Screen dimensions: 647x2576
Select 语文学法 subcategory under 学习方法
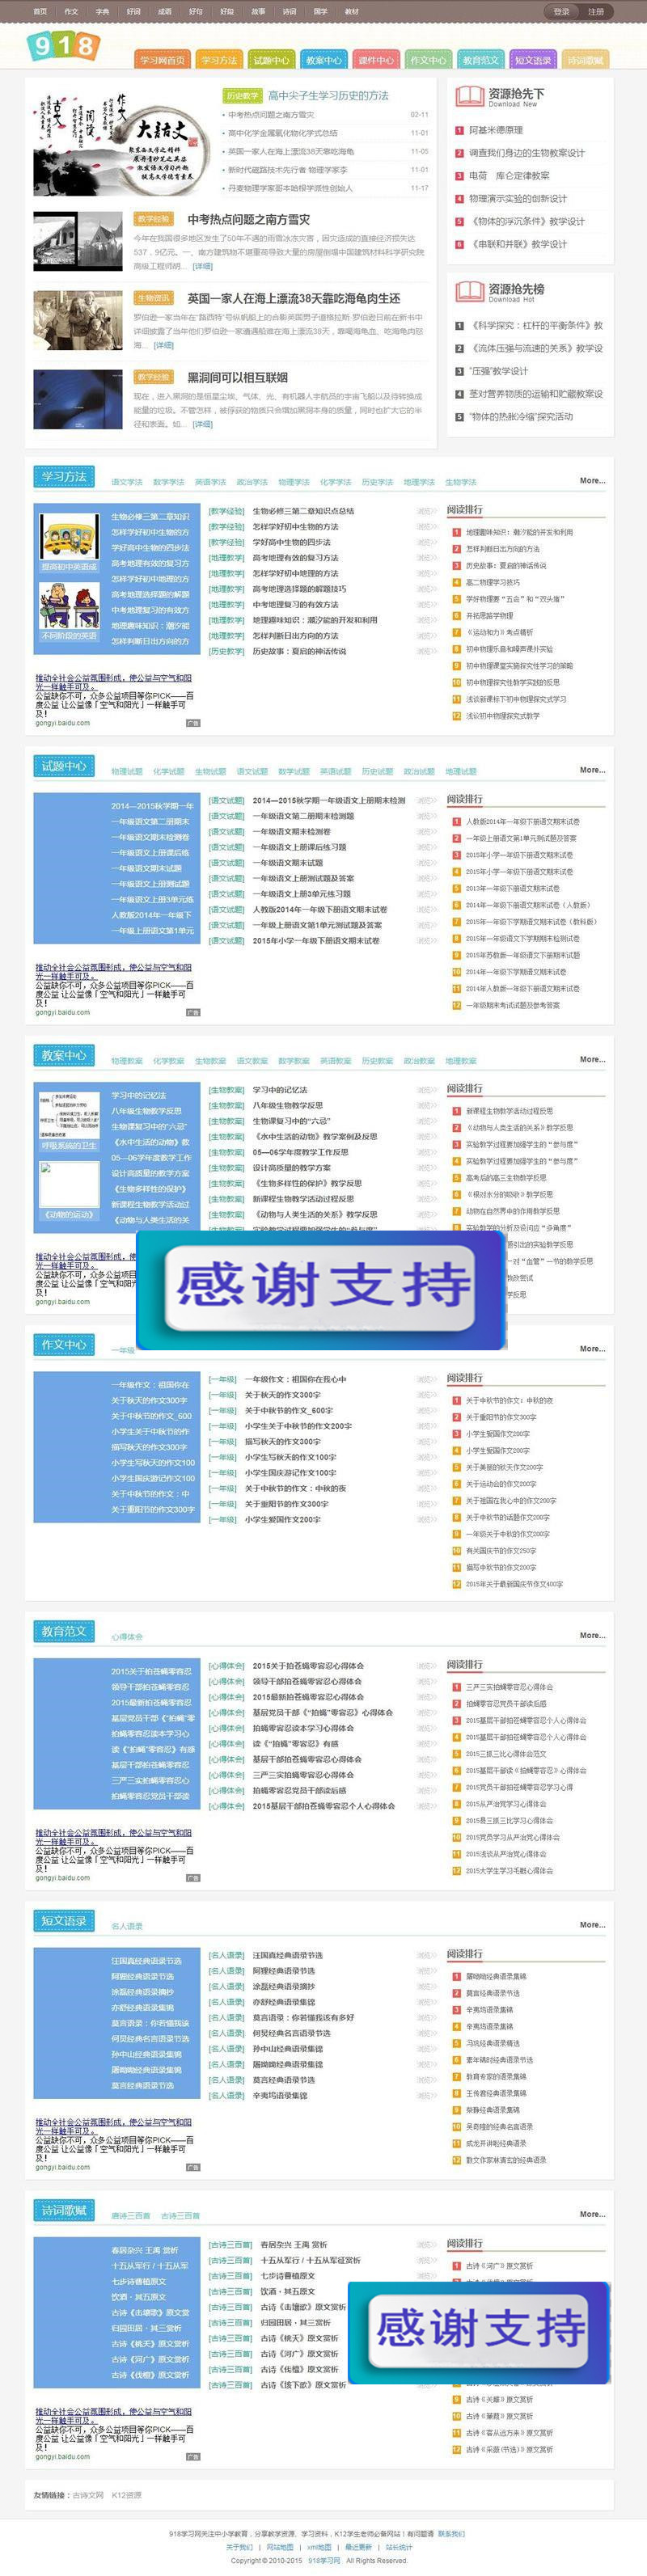tap(126, 482)
